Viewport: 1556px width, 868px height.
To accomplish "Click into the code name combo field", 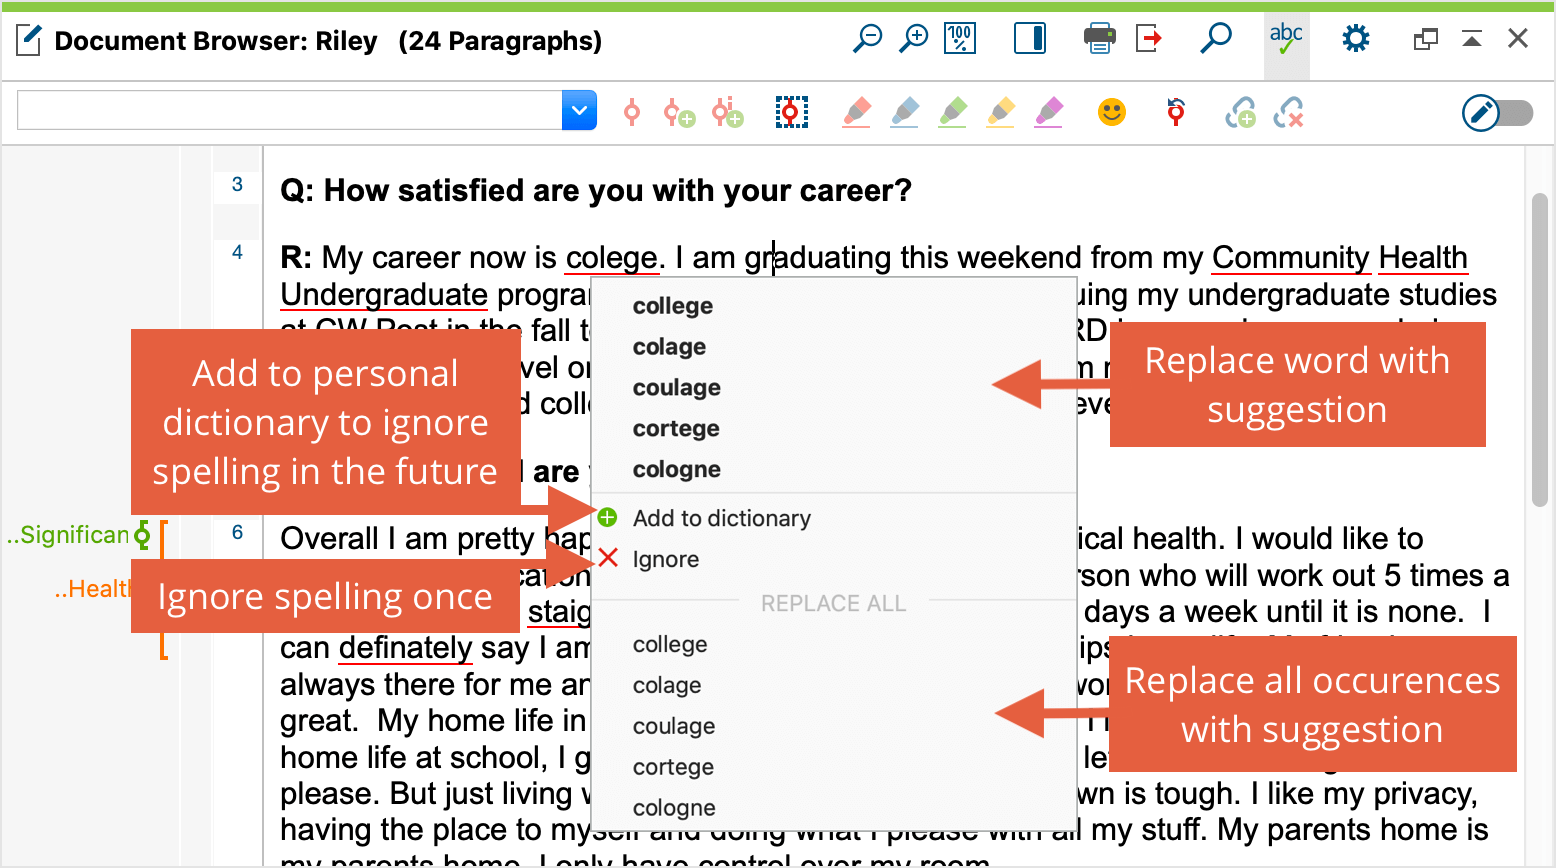I will [x=290, y=110].
